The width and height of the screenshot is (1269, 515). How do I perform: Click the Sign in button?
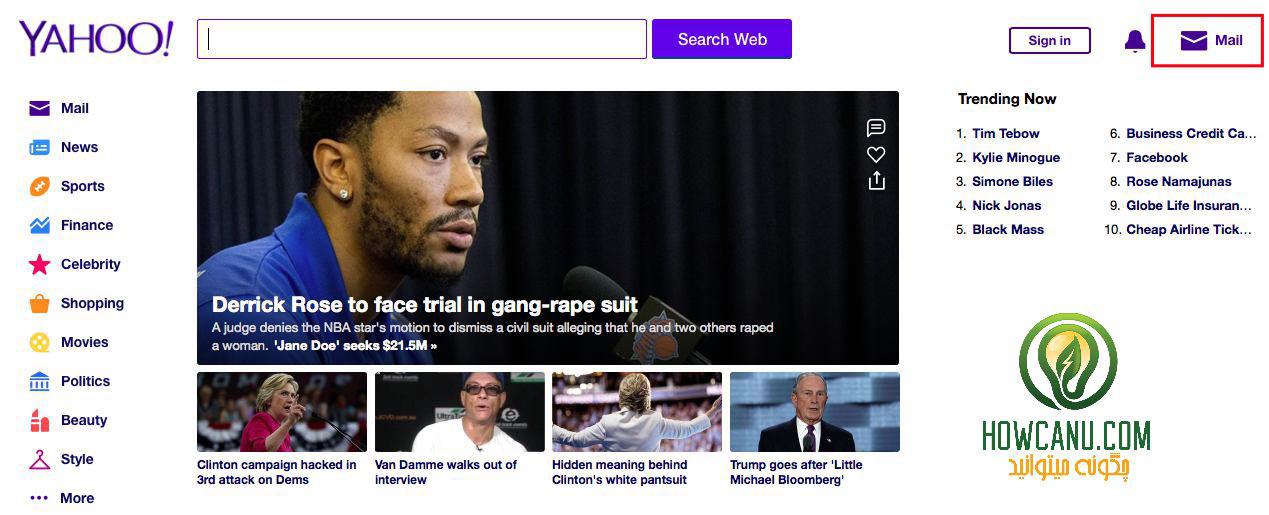point(1050,40)
